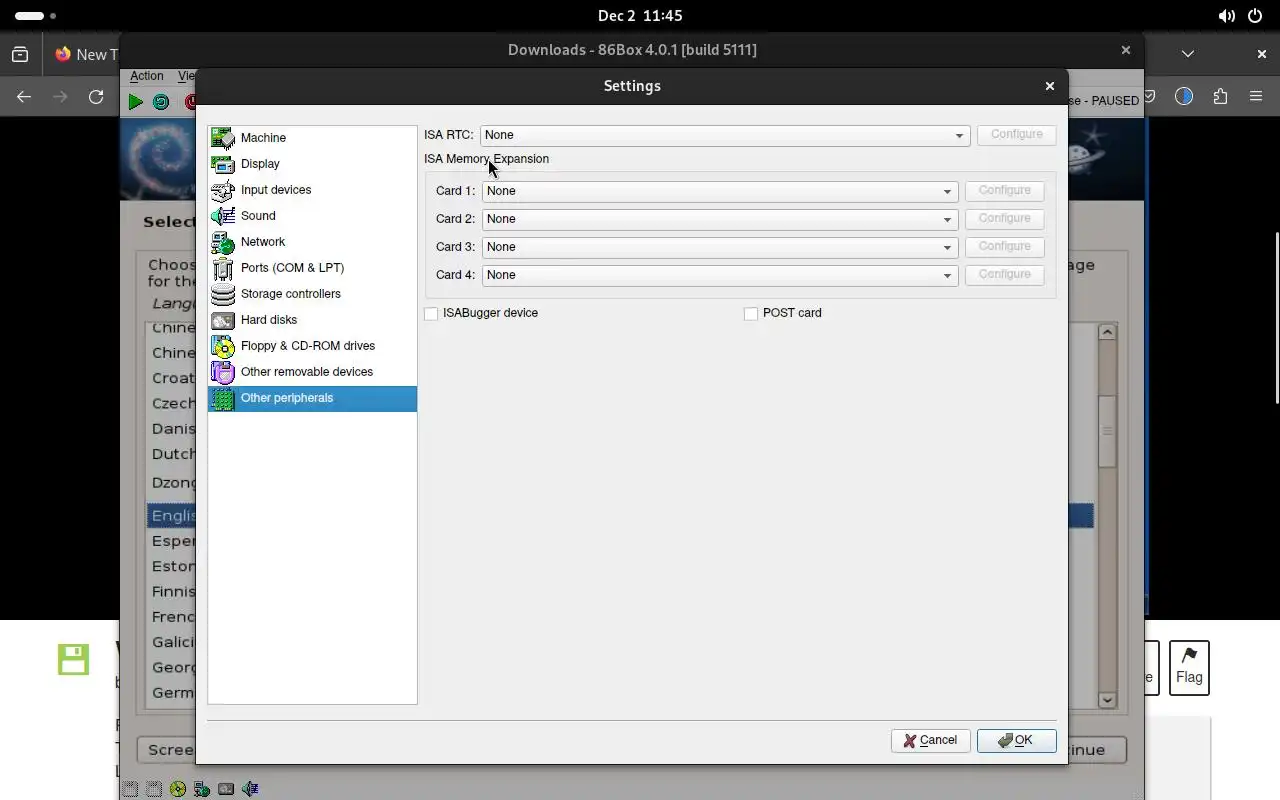Open the Activities overview pill
This screenshot has width=1280, height=800.
coord(36,16)
